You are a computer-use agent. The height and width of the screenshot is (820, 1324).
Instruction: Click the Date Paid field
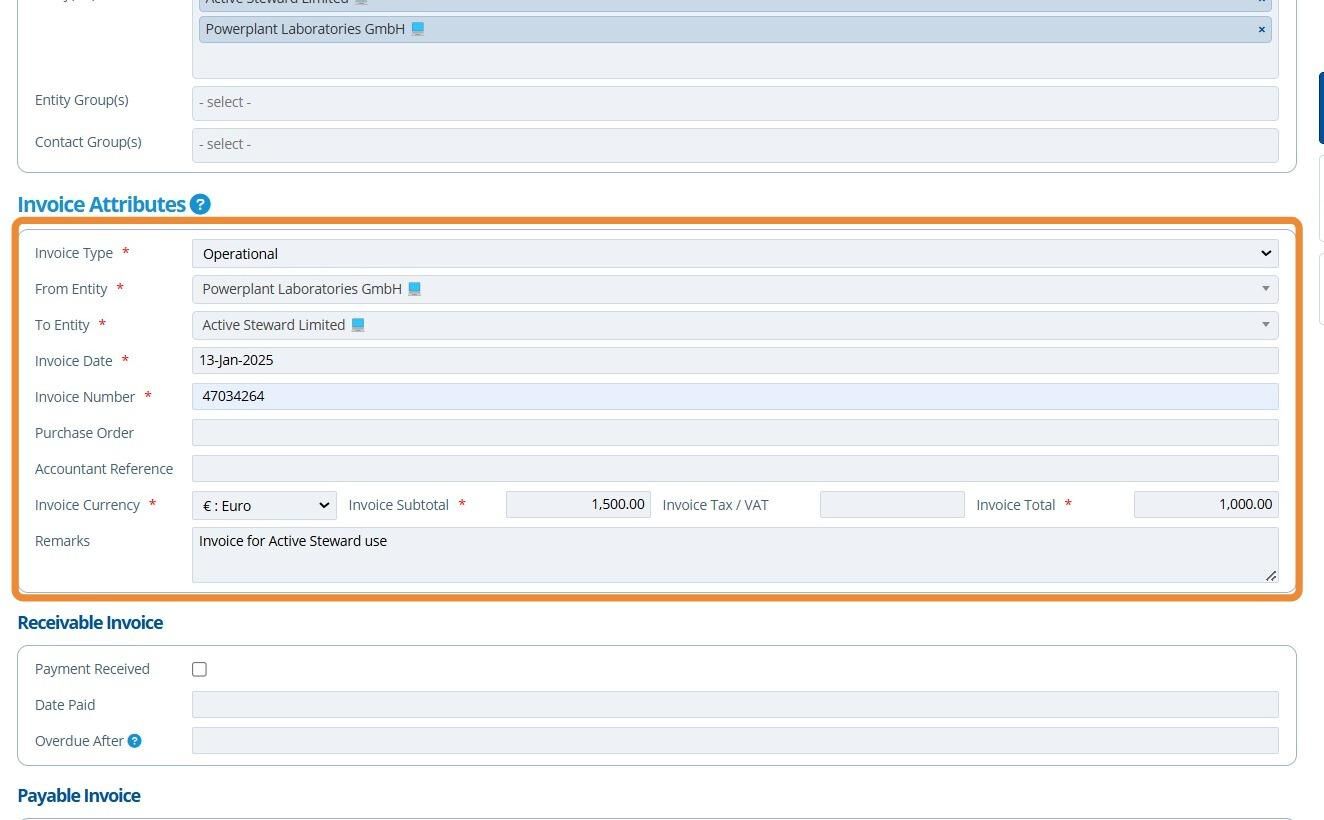(x=735, y=705)
